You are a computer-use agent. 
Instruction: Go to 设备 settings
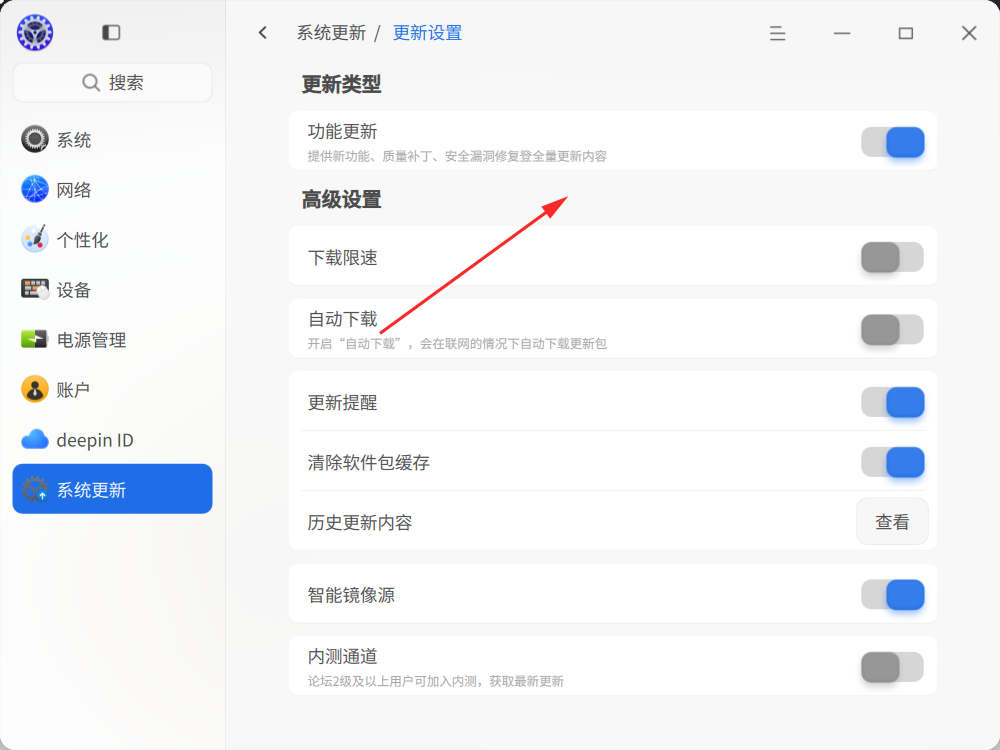click(x=112, y=290)
